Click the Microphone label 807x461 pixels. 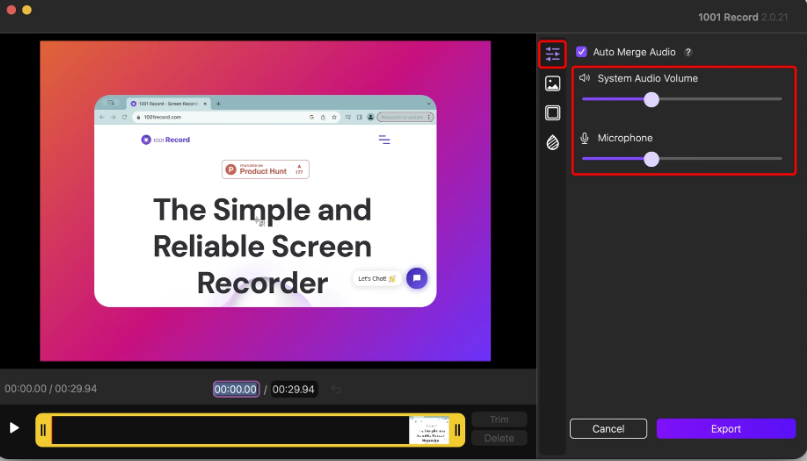point(625,138)
